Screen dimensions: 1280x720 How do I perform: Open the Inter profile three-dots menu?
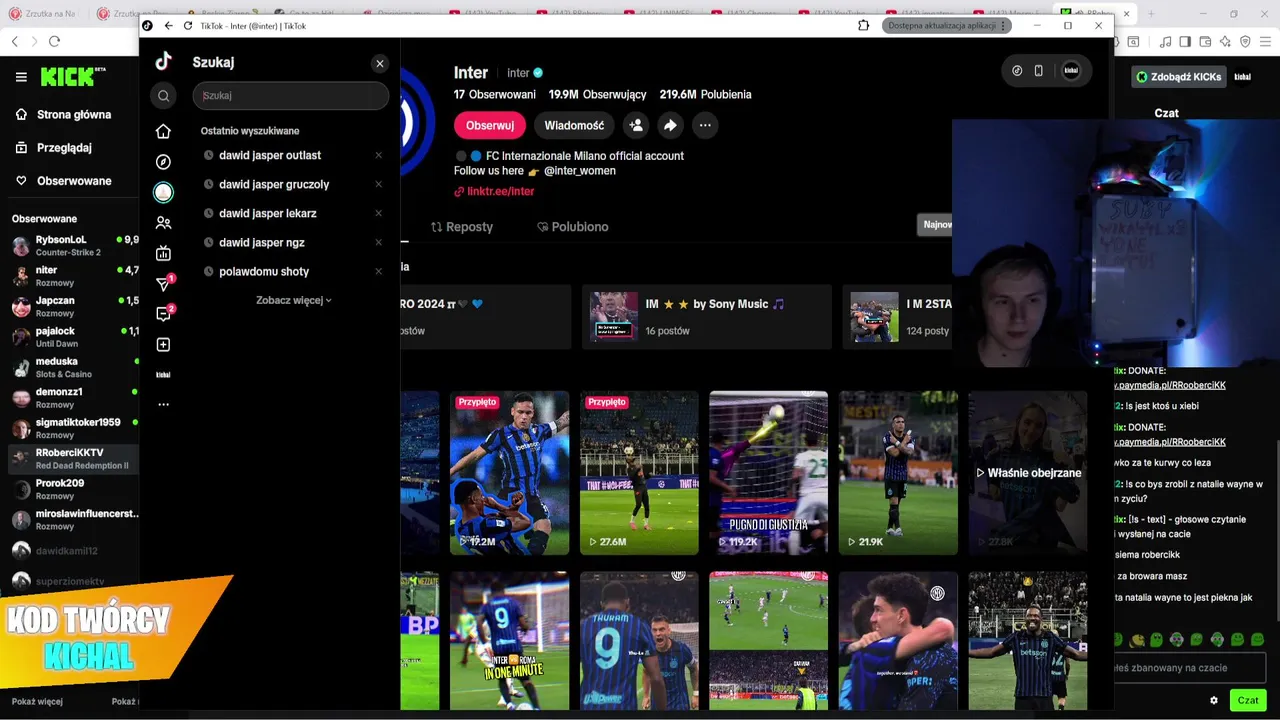tap(705, 125)
